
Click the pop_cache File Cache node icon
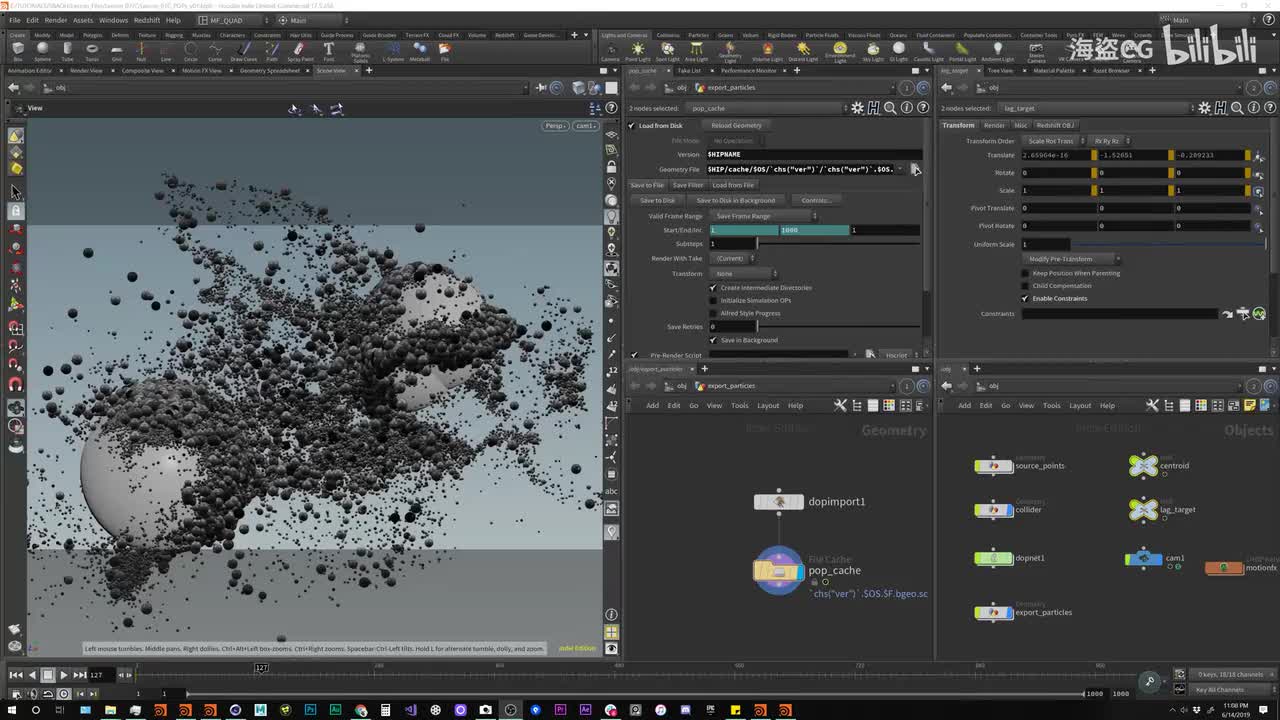click(x=778, y=571)
